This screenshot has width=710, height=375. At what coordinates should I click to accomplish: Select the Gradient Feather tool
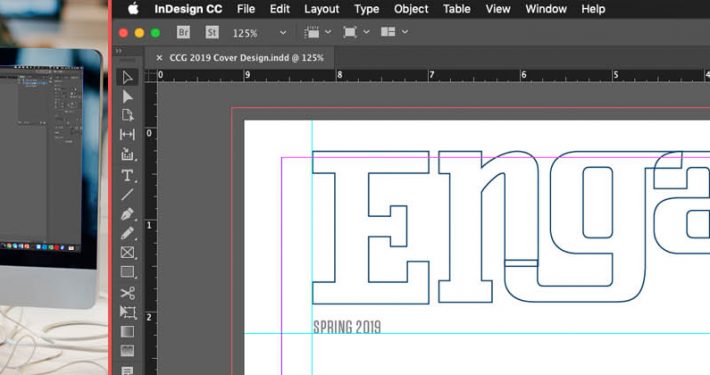pos(127,351)
